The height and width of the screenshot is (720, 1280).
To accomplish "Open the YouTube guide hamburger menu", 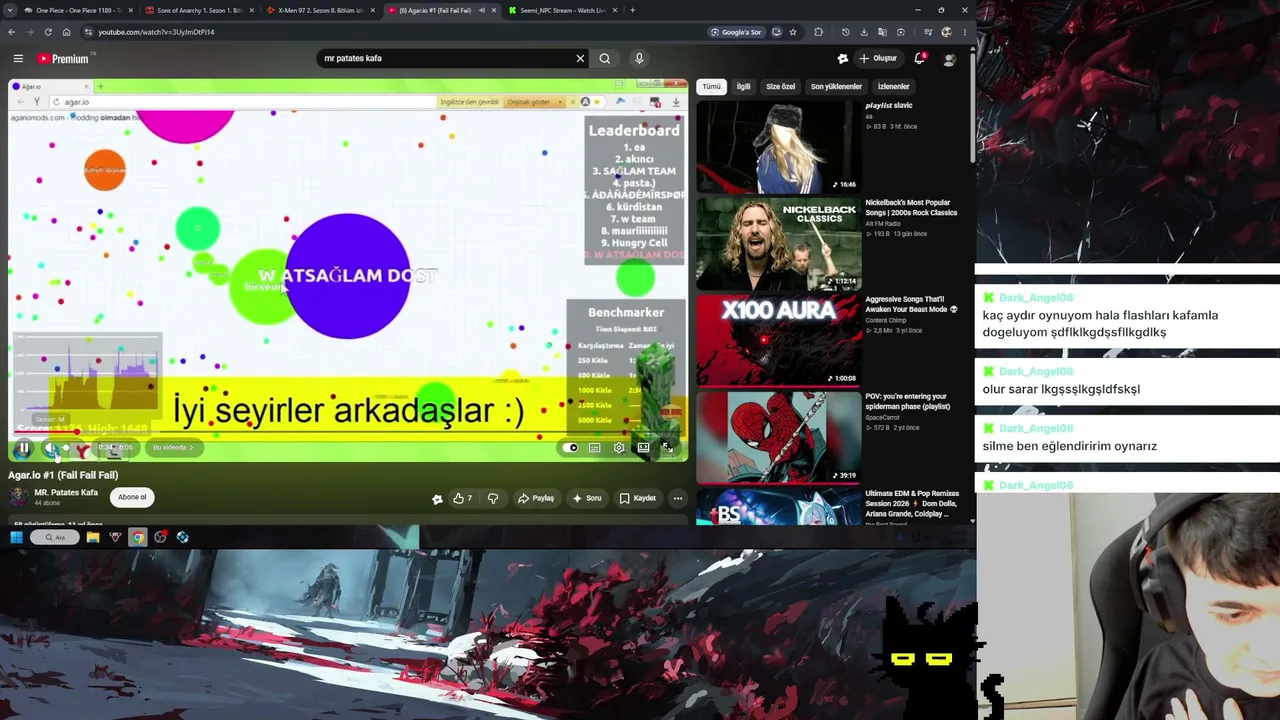I will 18,59.
